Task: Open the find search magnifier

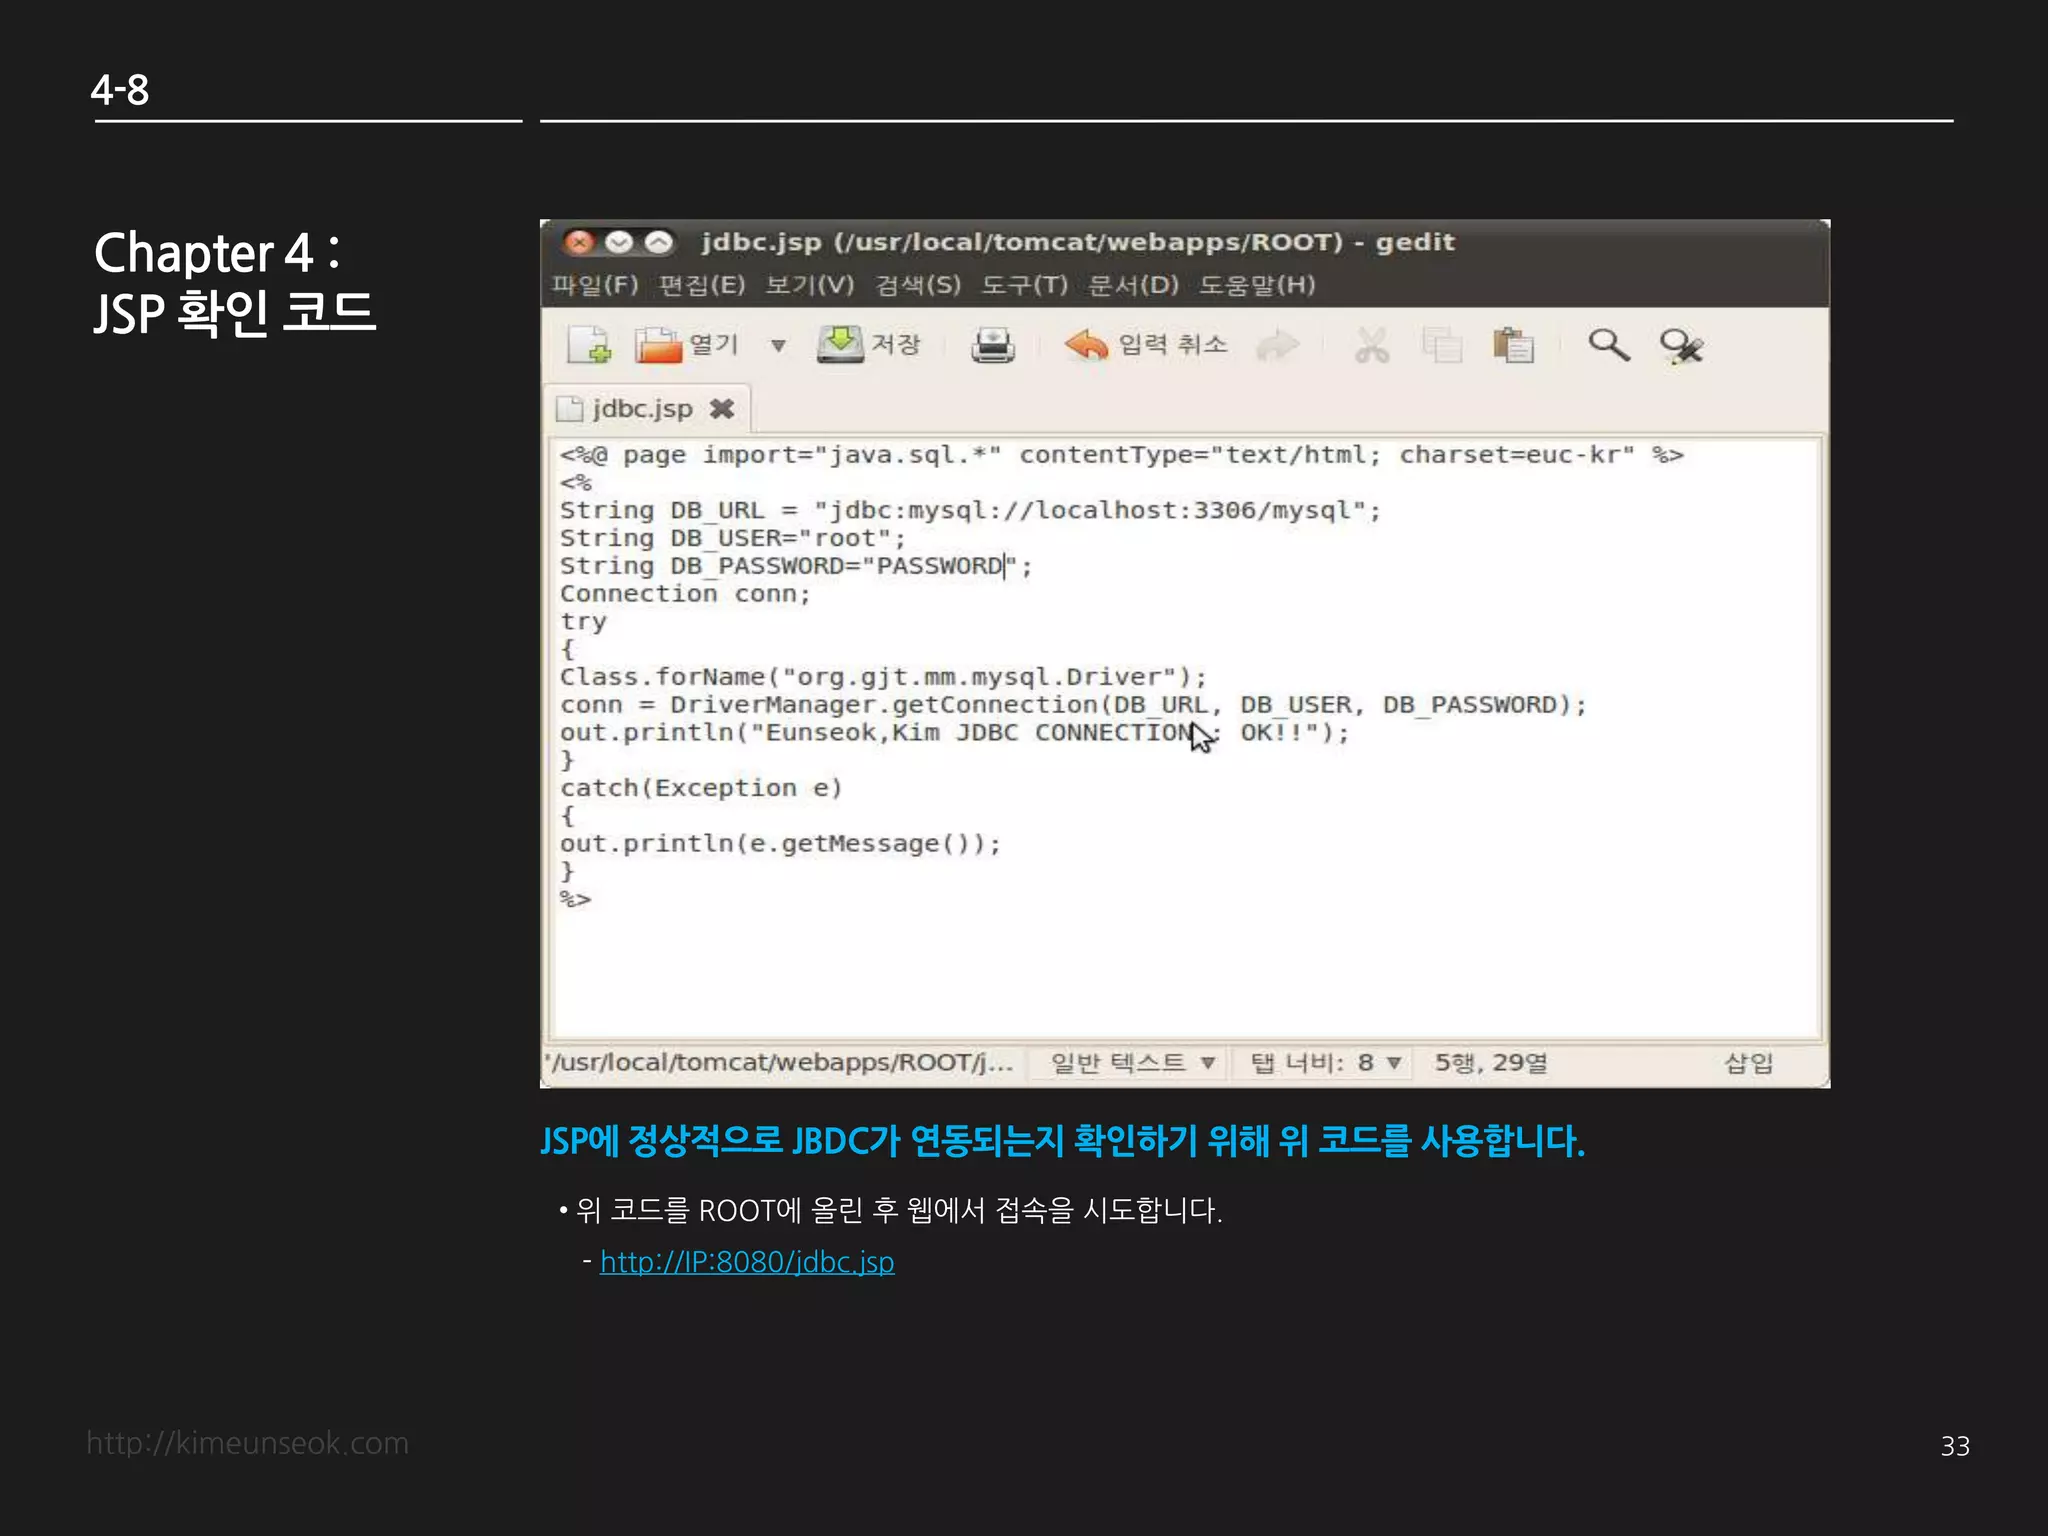Action: 1608,345
